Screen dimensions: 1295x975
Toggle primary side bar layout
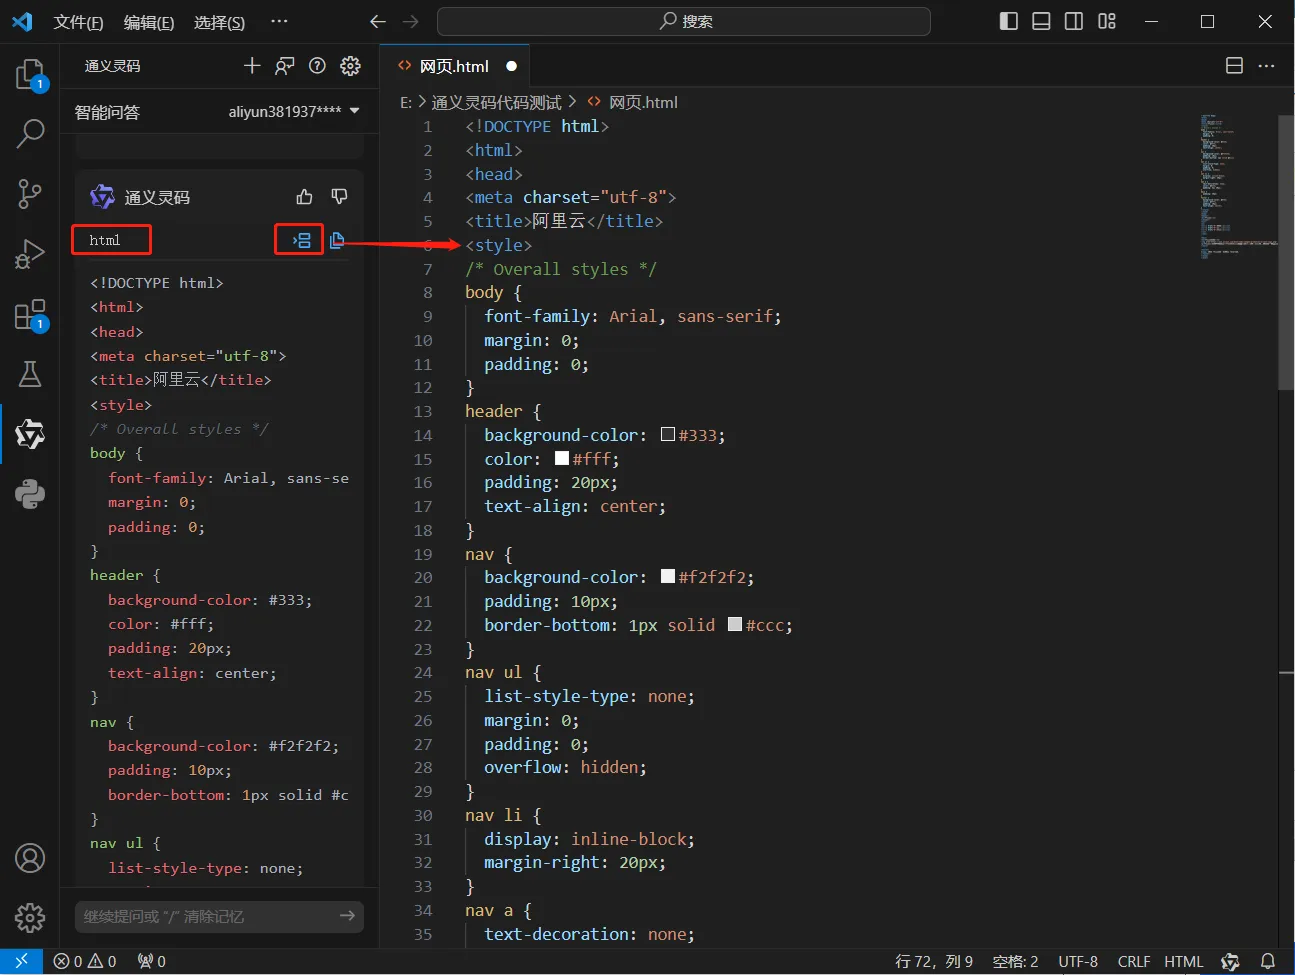[x=1009, y=21]
